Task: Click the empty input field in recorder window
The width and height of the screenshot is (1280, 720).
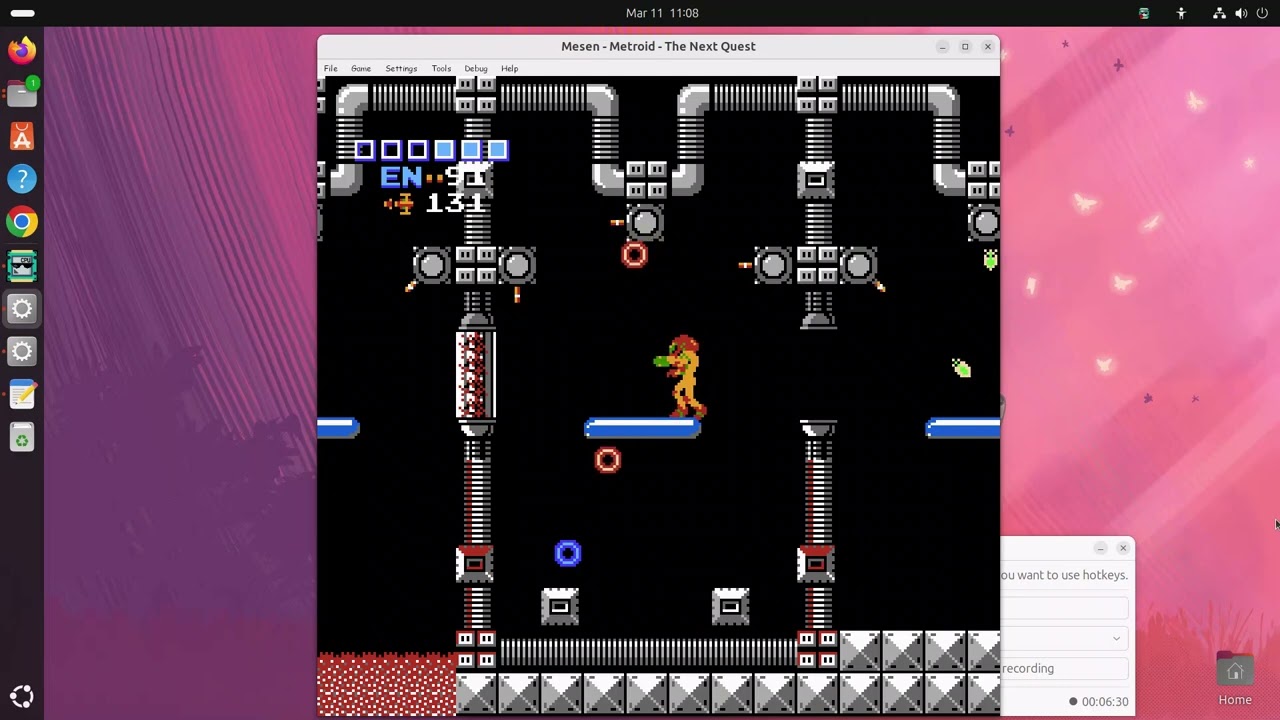Action: click(x=1065, y=608)
